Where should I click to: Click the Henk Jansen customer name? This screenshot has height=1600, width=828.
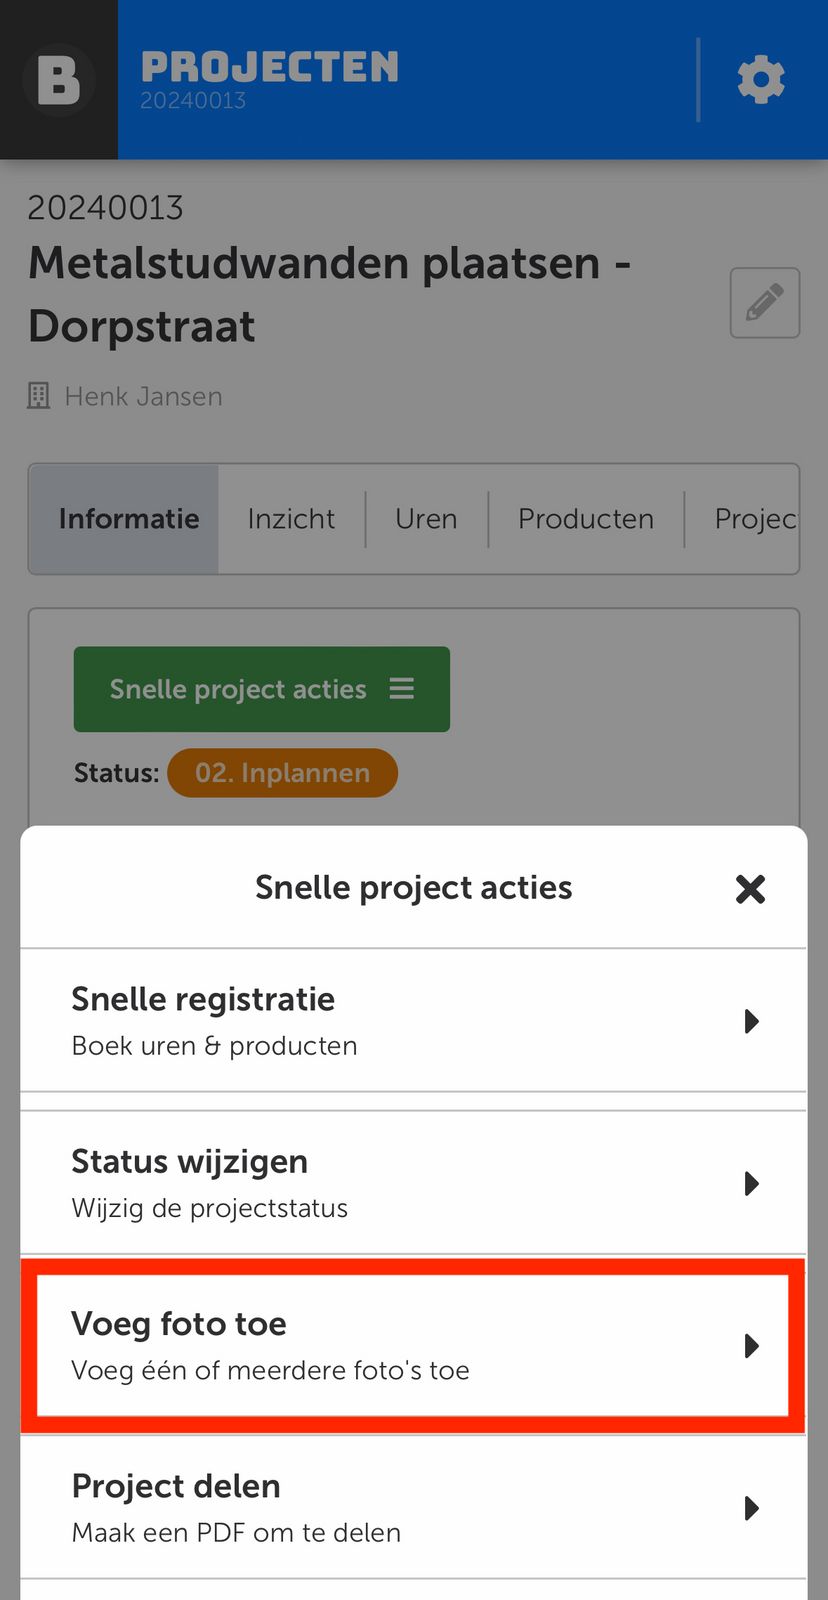click(x=143, y=396)
